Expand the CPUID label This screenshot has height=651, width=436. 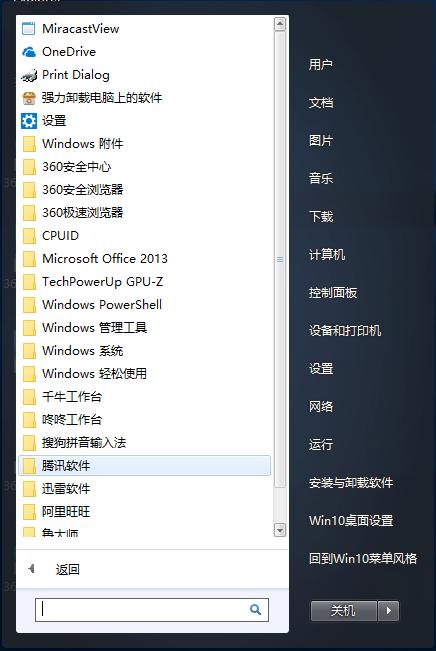point(60,236)
